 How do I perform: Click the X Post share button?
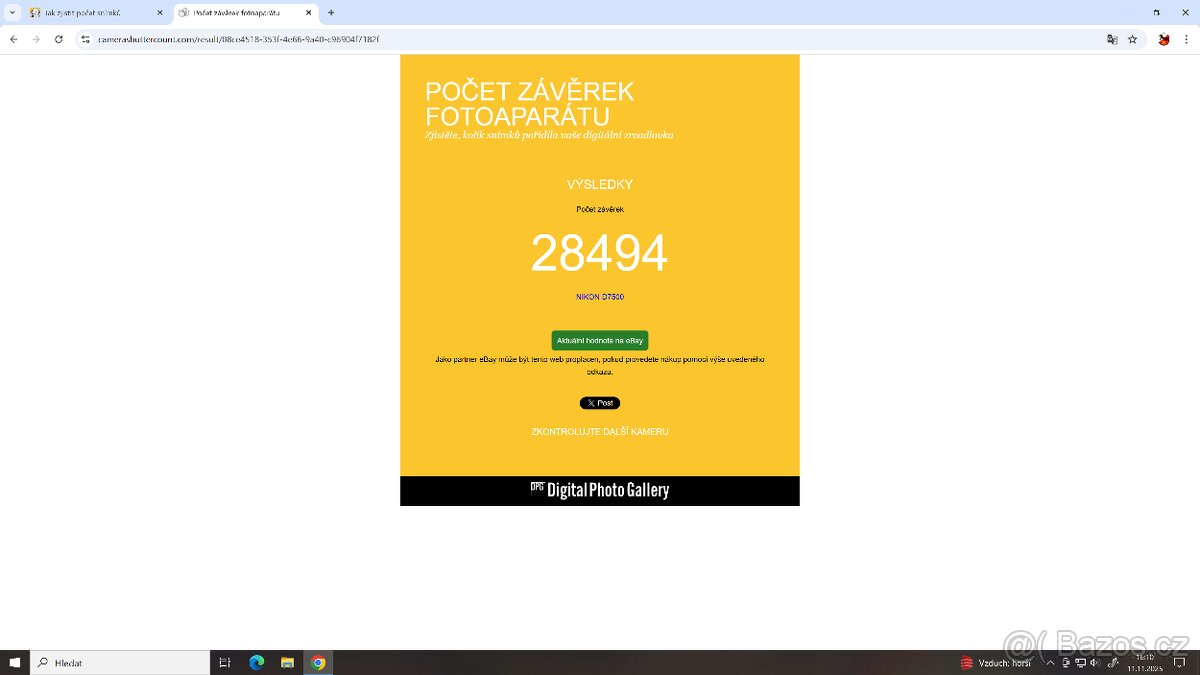(x=600, y=403)
